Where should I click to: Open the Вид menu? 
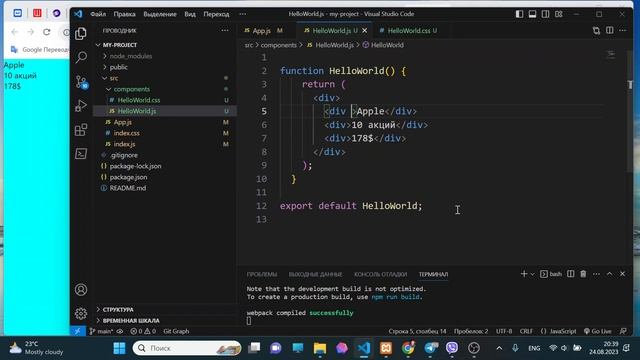pos(190,14)
